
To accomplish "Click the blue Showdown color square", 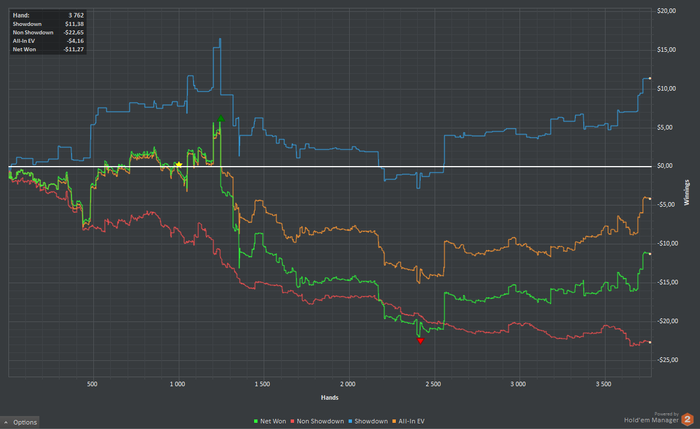I will coord(350,421).
